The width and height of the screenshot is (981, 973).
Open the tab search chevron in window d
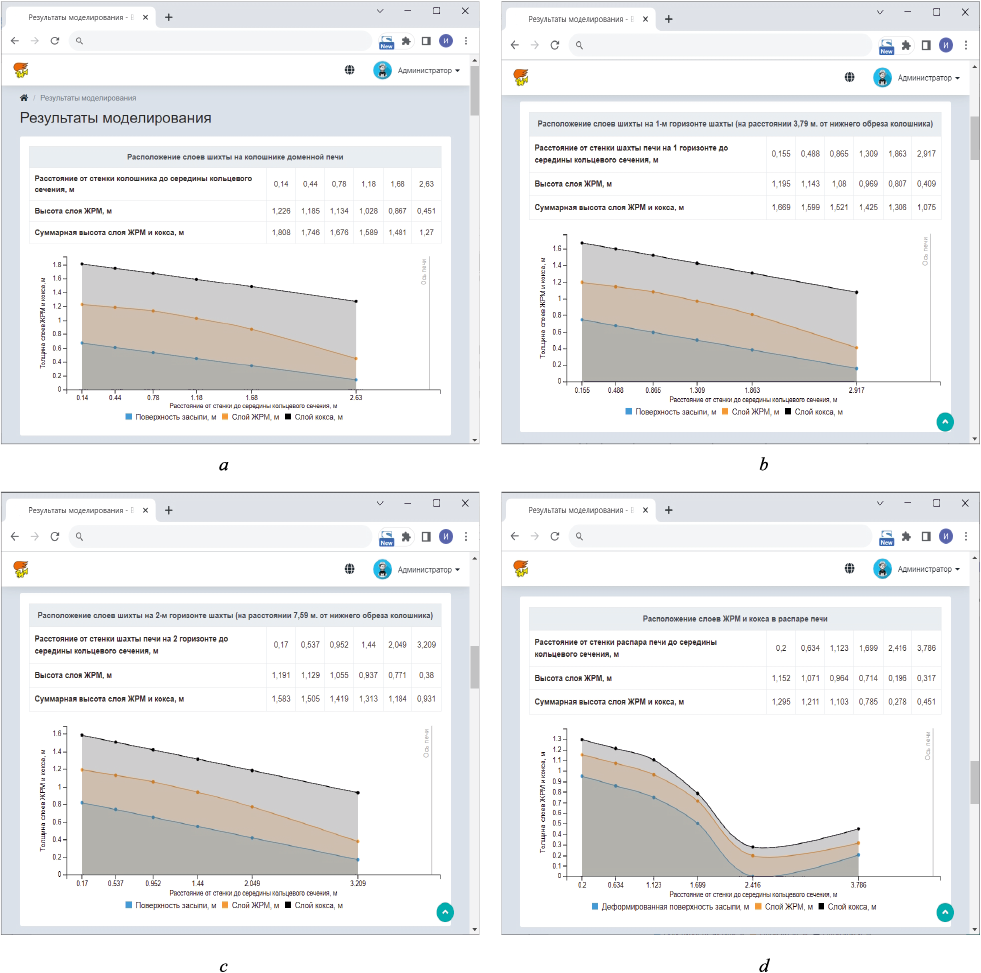click(880, 503)
